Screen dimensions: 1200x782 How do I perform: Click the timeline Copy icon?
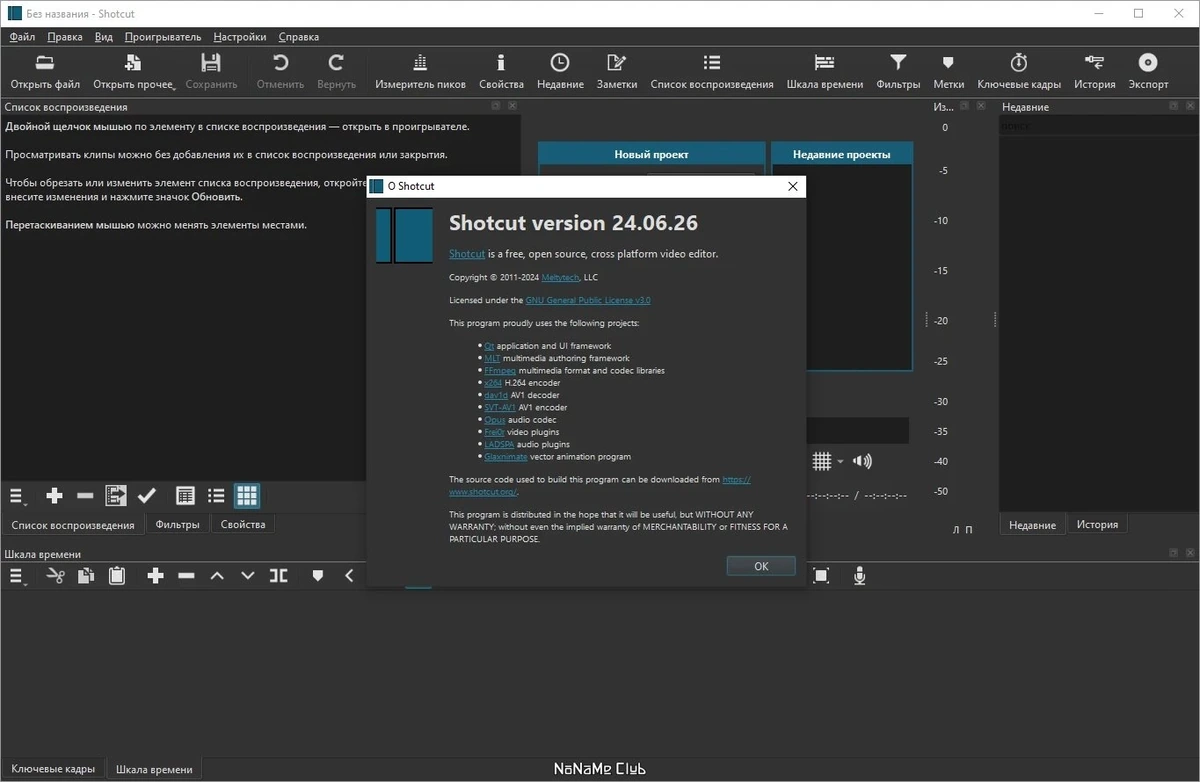pyautogui.click(x=86, y=575)
